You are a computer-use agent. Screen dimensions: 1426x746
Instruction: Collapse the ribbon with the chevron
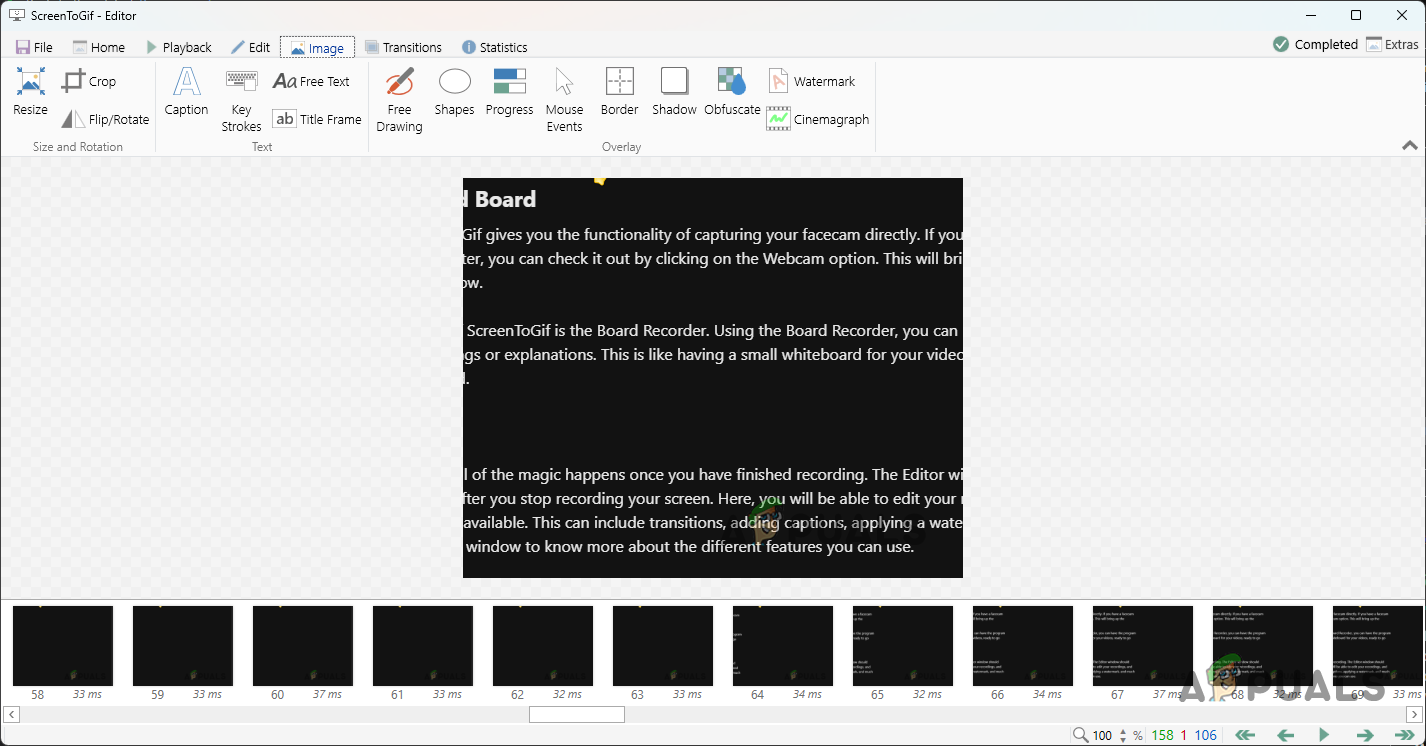point(1409,146)
